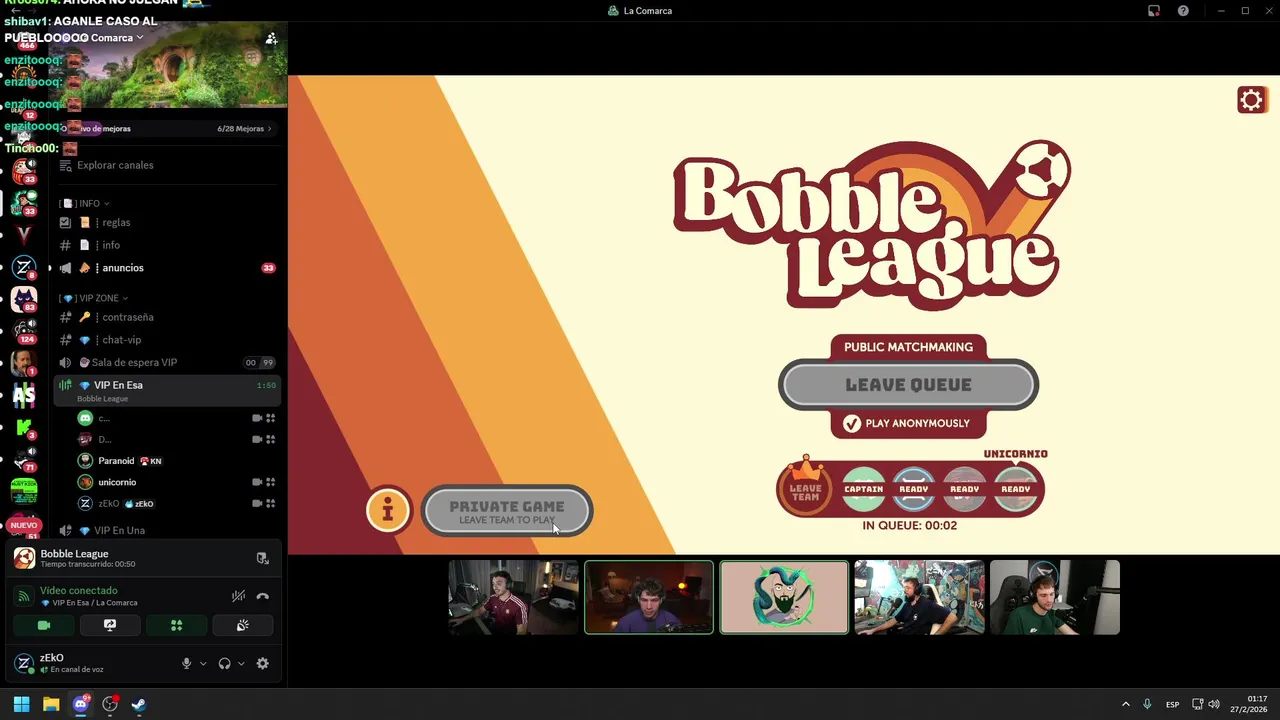Open the game settings gear icon
The image size is (1280, 720).
(1251, 100)
